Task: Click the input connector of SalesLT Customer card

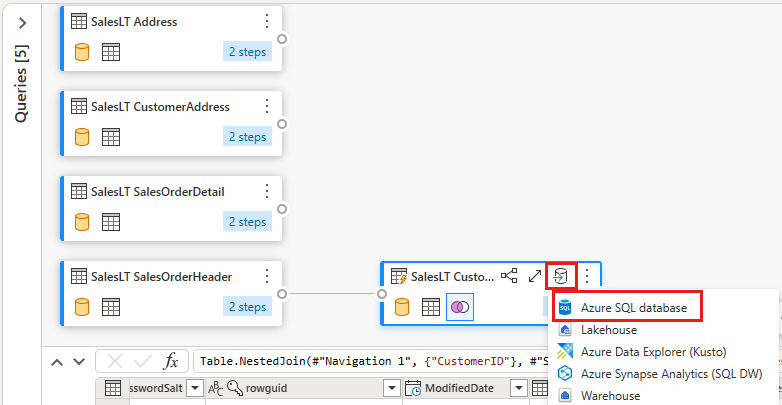Action: 382,294
